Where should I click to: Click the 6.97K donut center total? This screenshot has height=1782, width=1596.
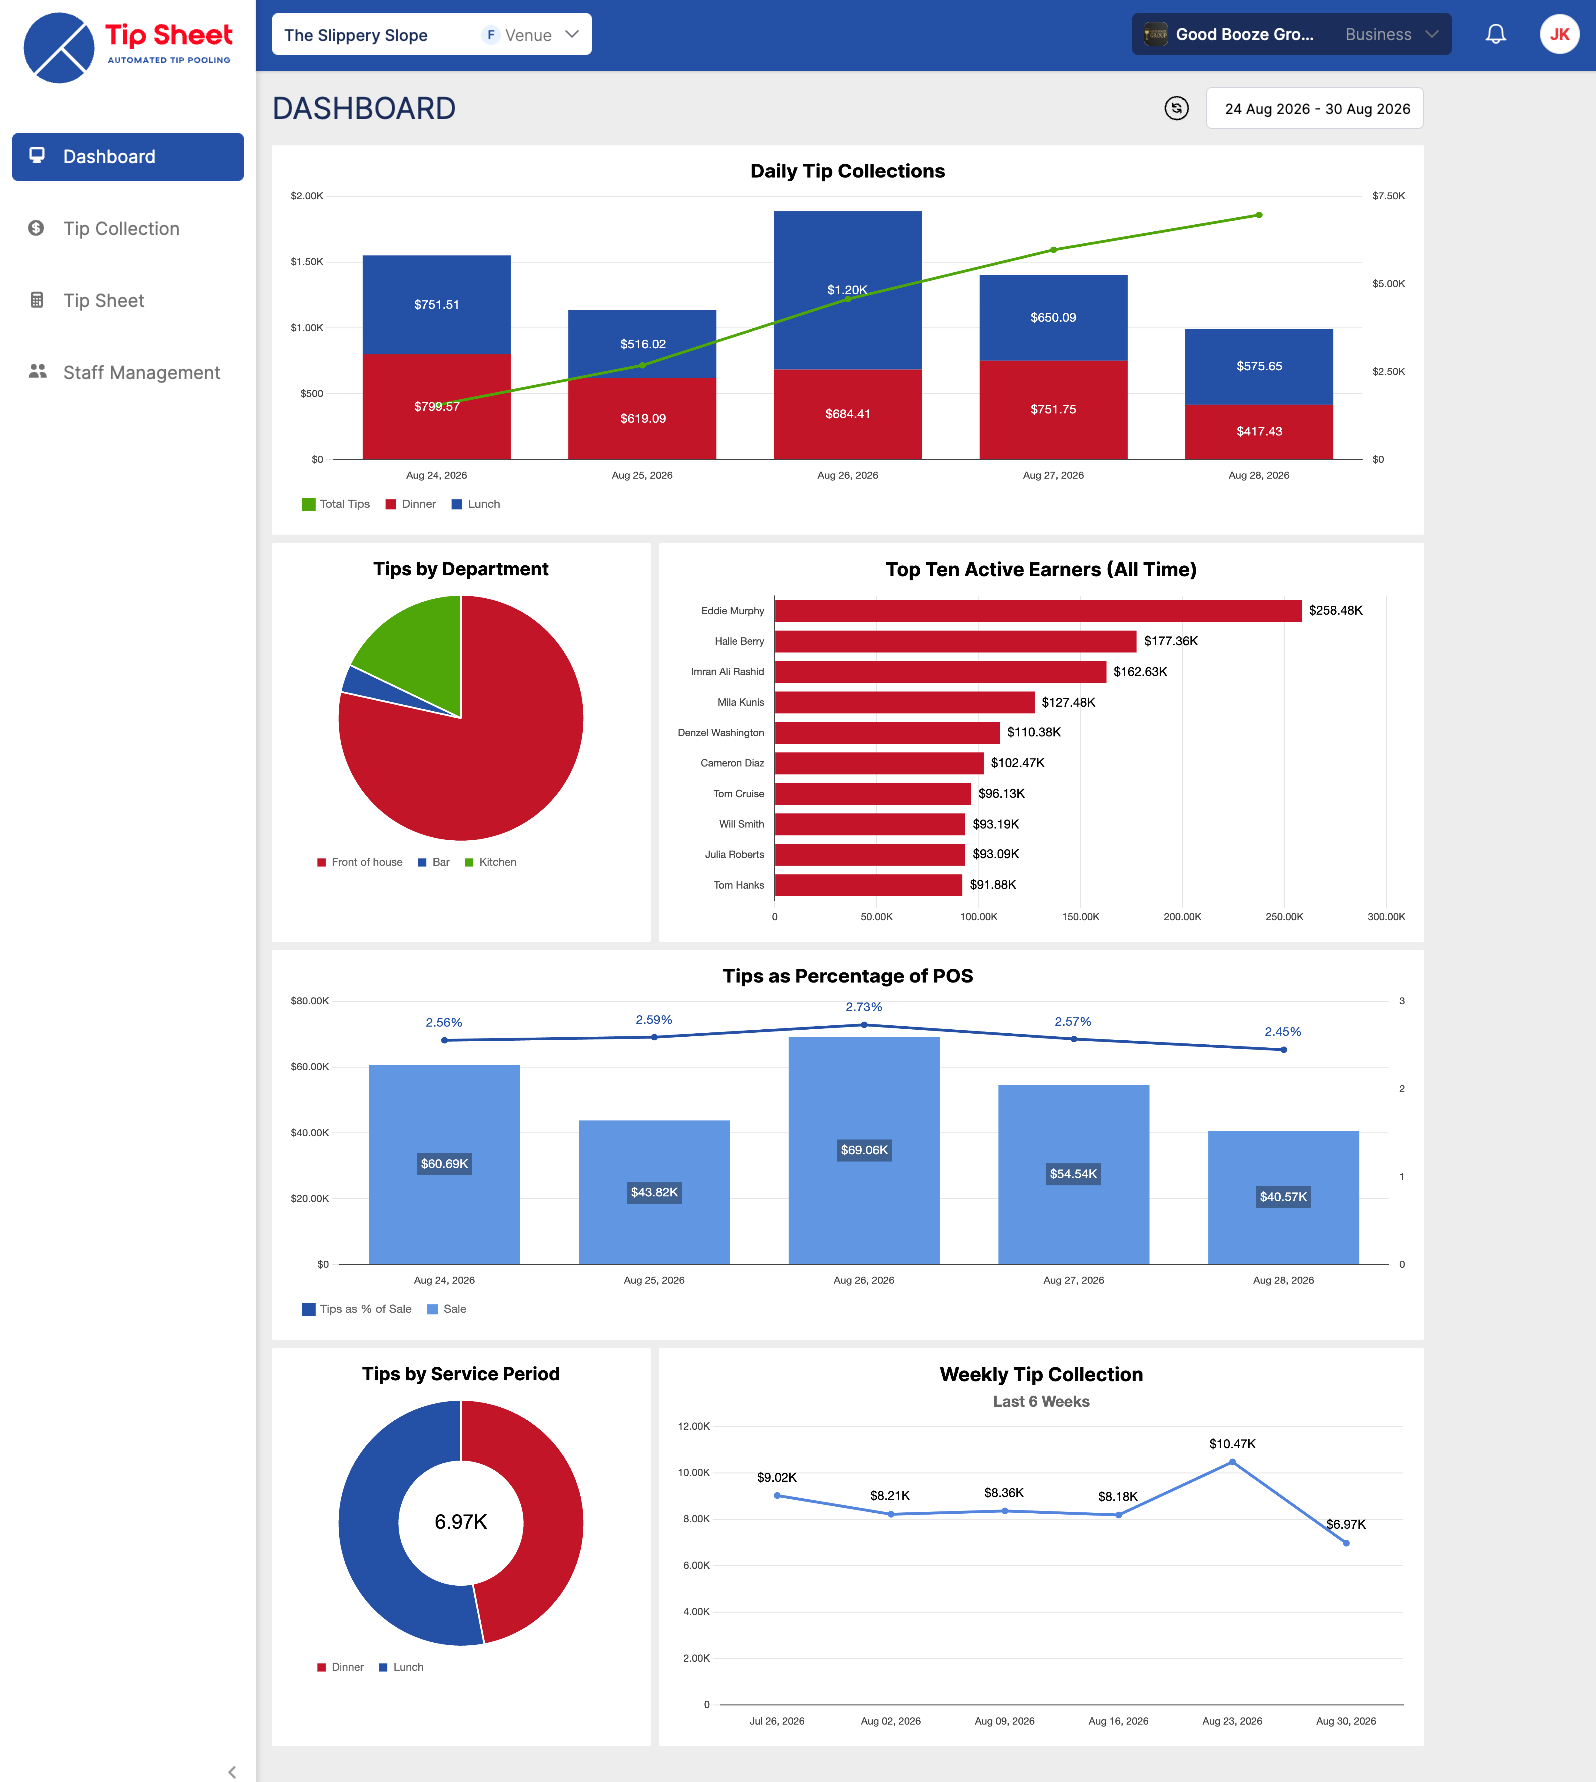pos(461,1522)
